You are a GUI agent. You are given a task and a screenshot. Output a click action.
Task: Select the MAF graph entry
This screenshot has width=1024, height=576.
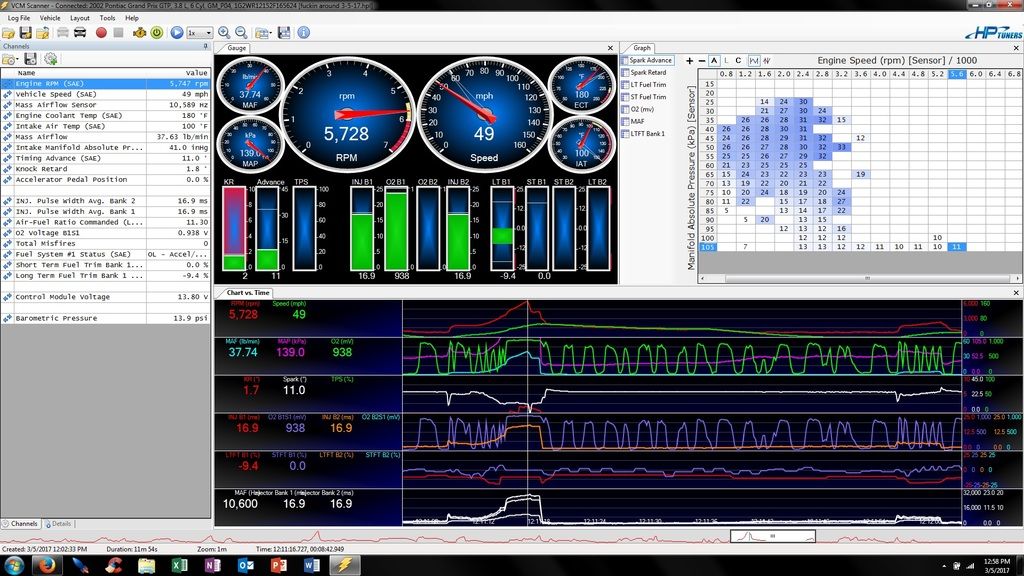633,121
